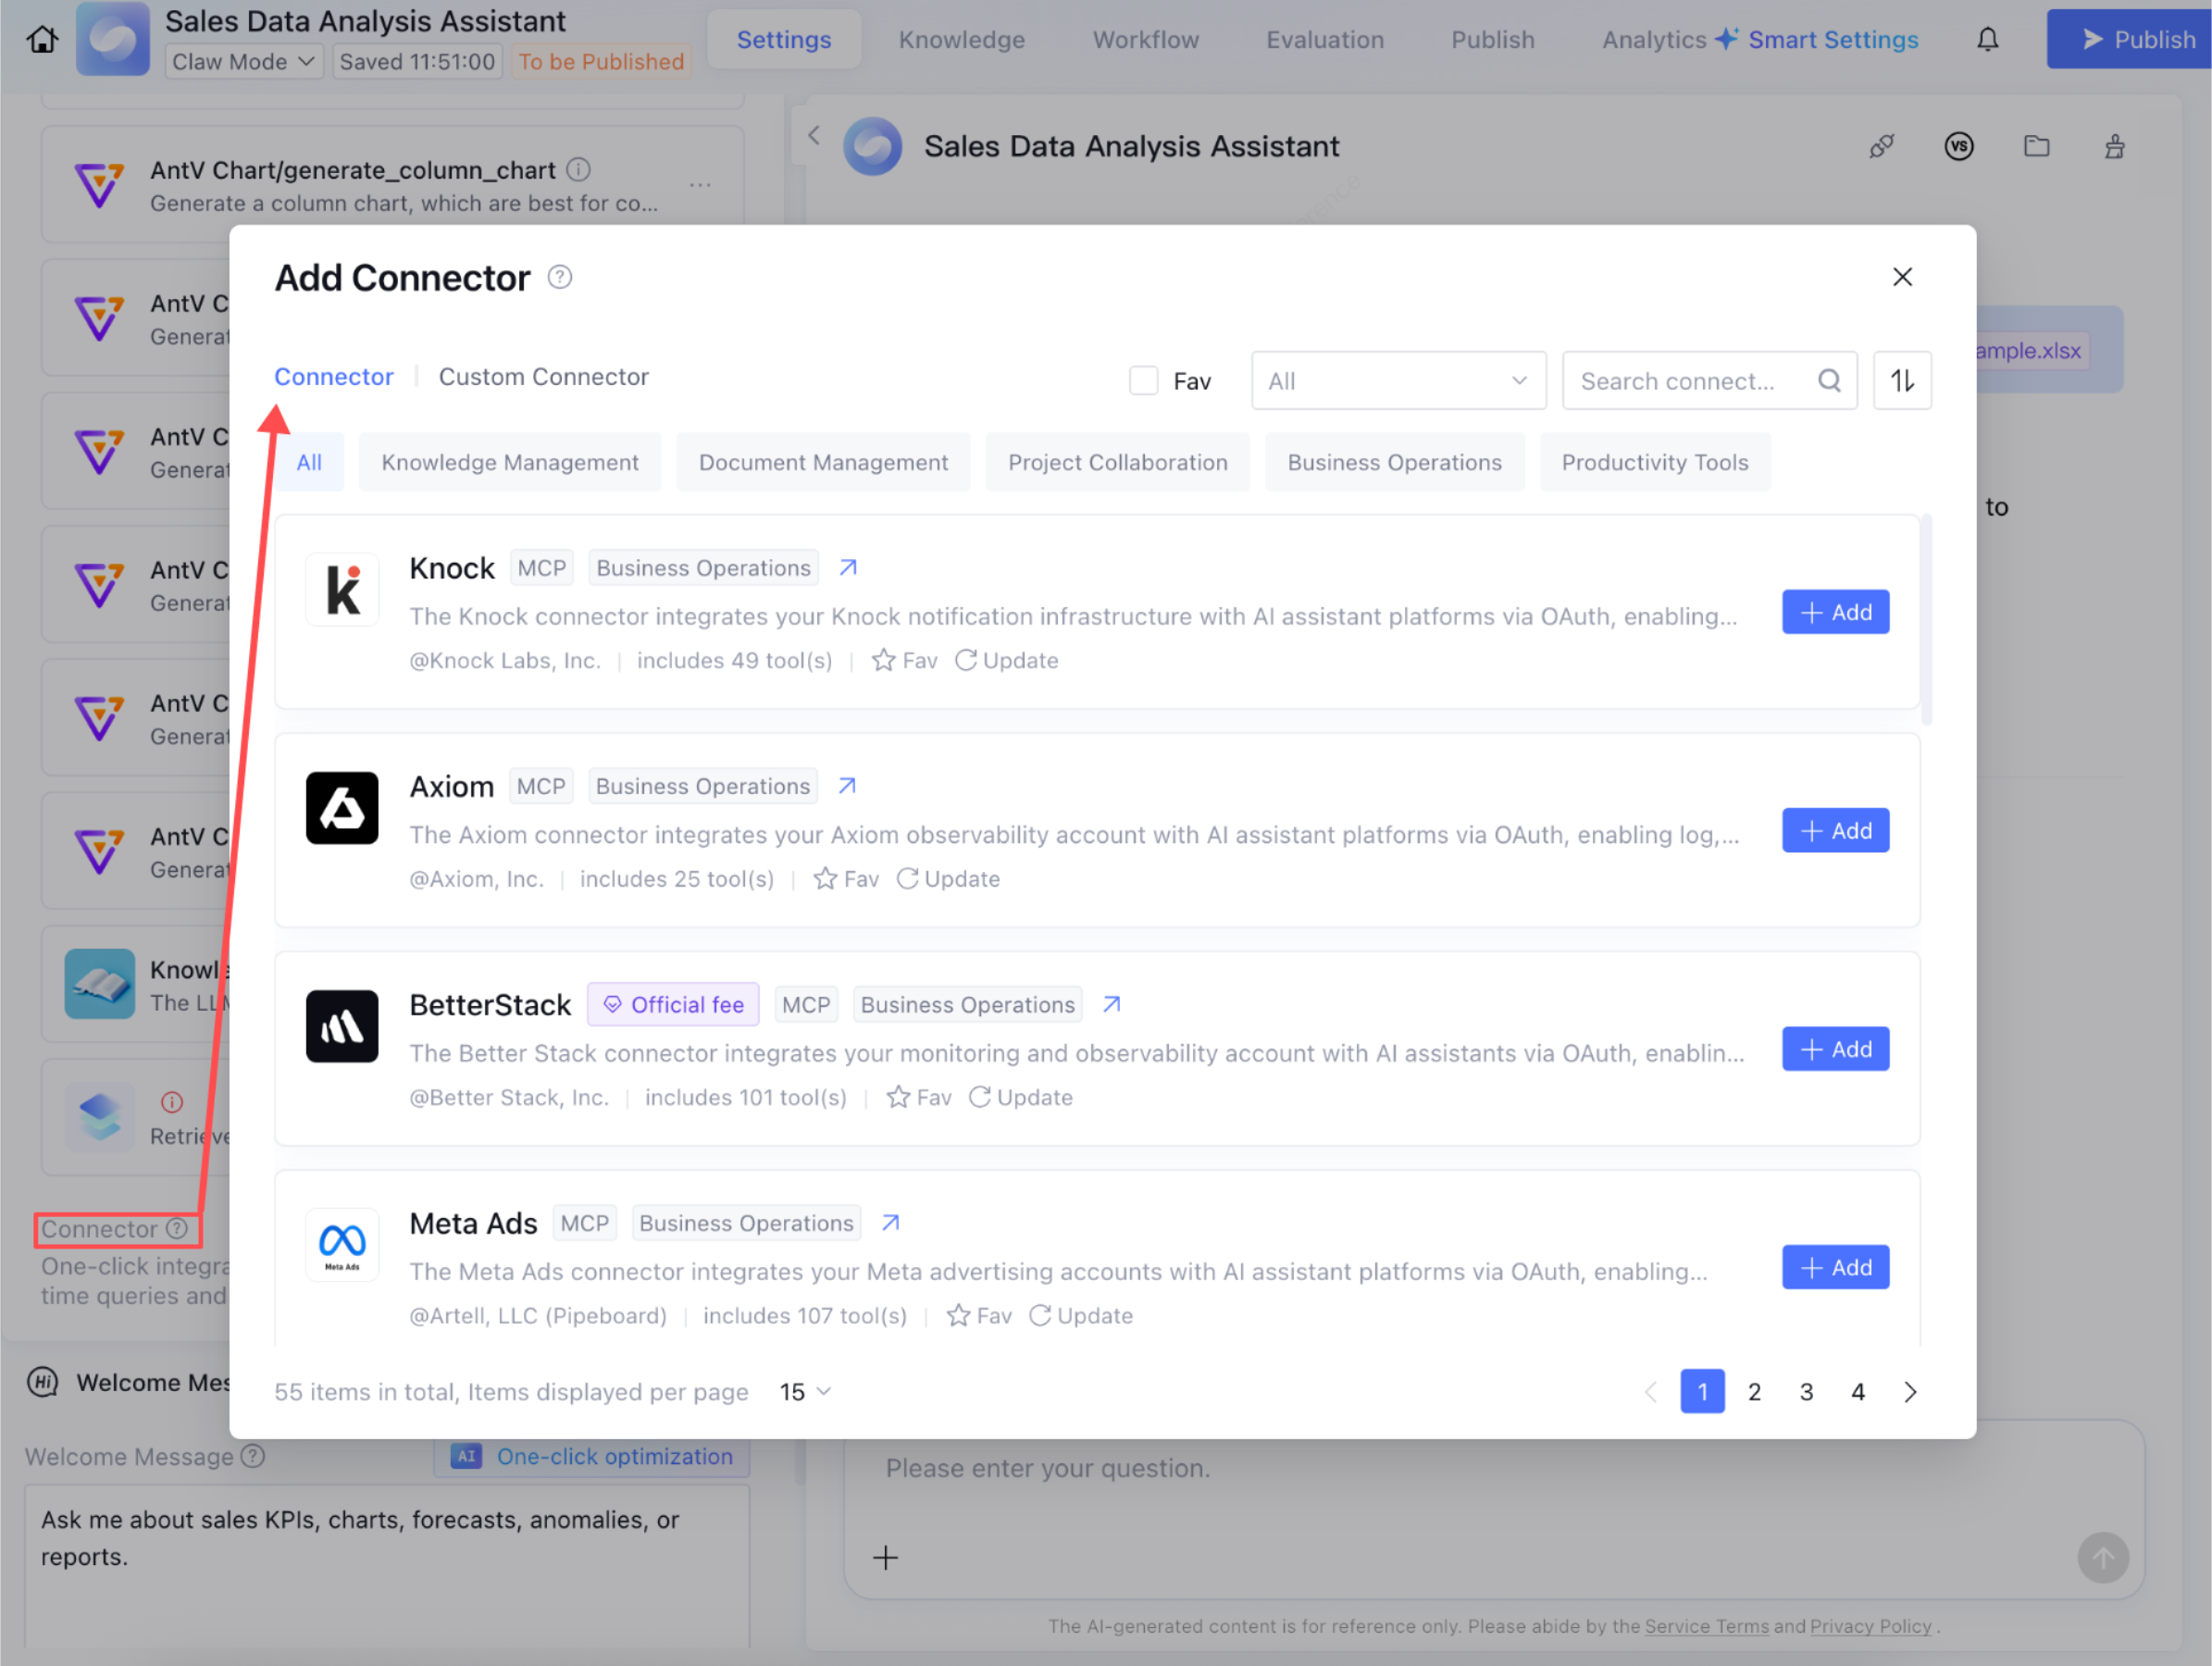Filter by Productivity Tools category
This screenshot has height=1666, width=2212.
point(1654,462)
